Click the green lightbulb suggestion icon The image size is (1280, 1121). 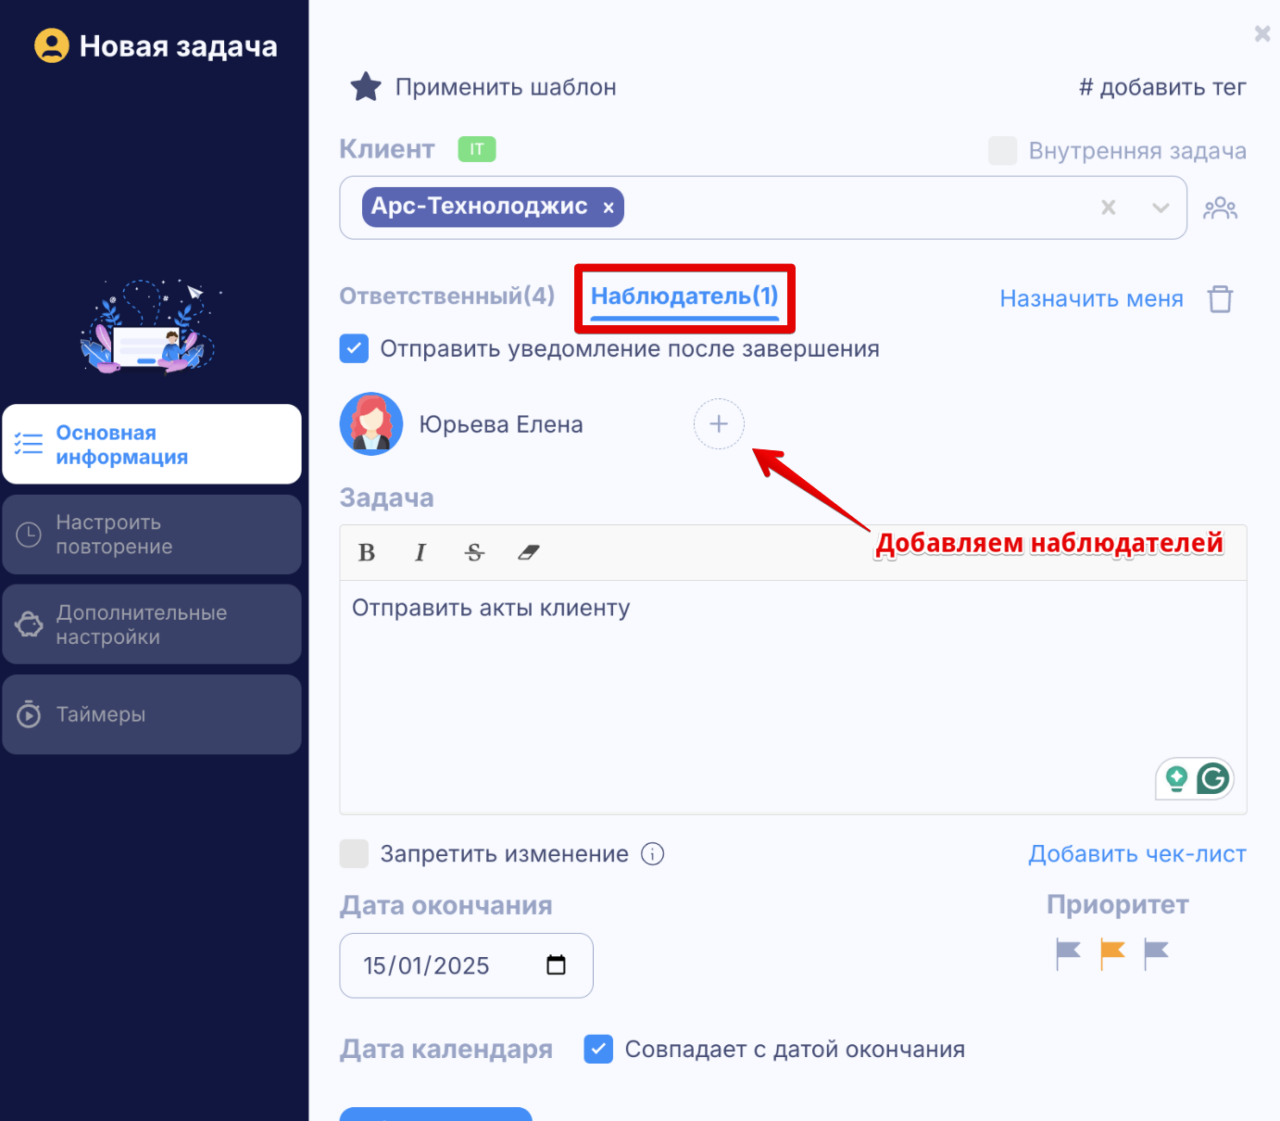pyautogui.click(x=1177, y=778)
